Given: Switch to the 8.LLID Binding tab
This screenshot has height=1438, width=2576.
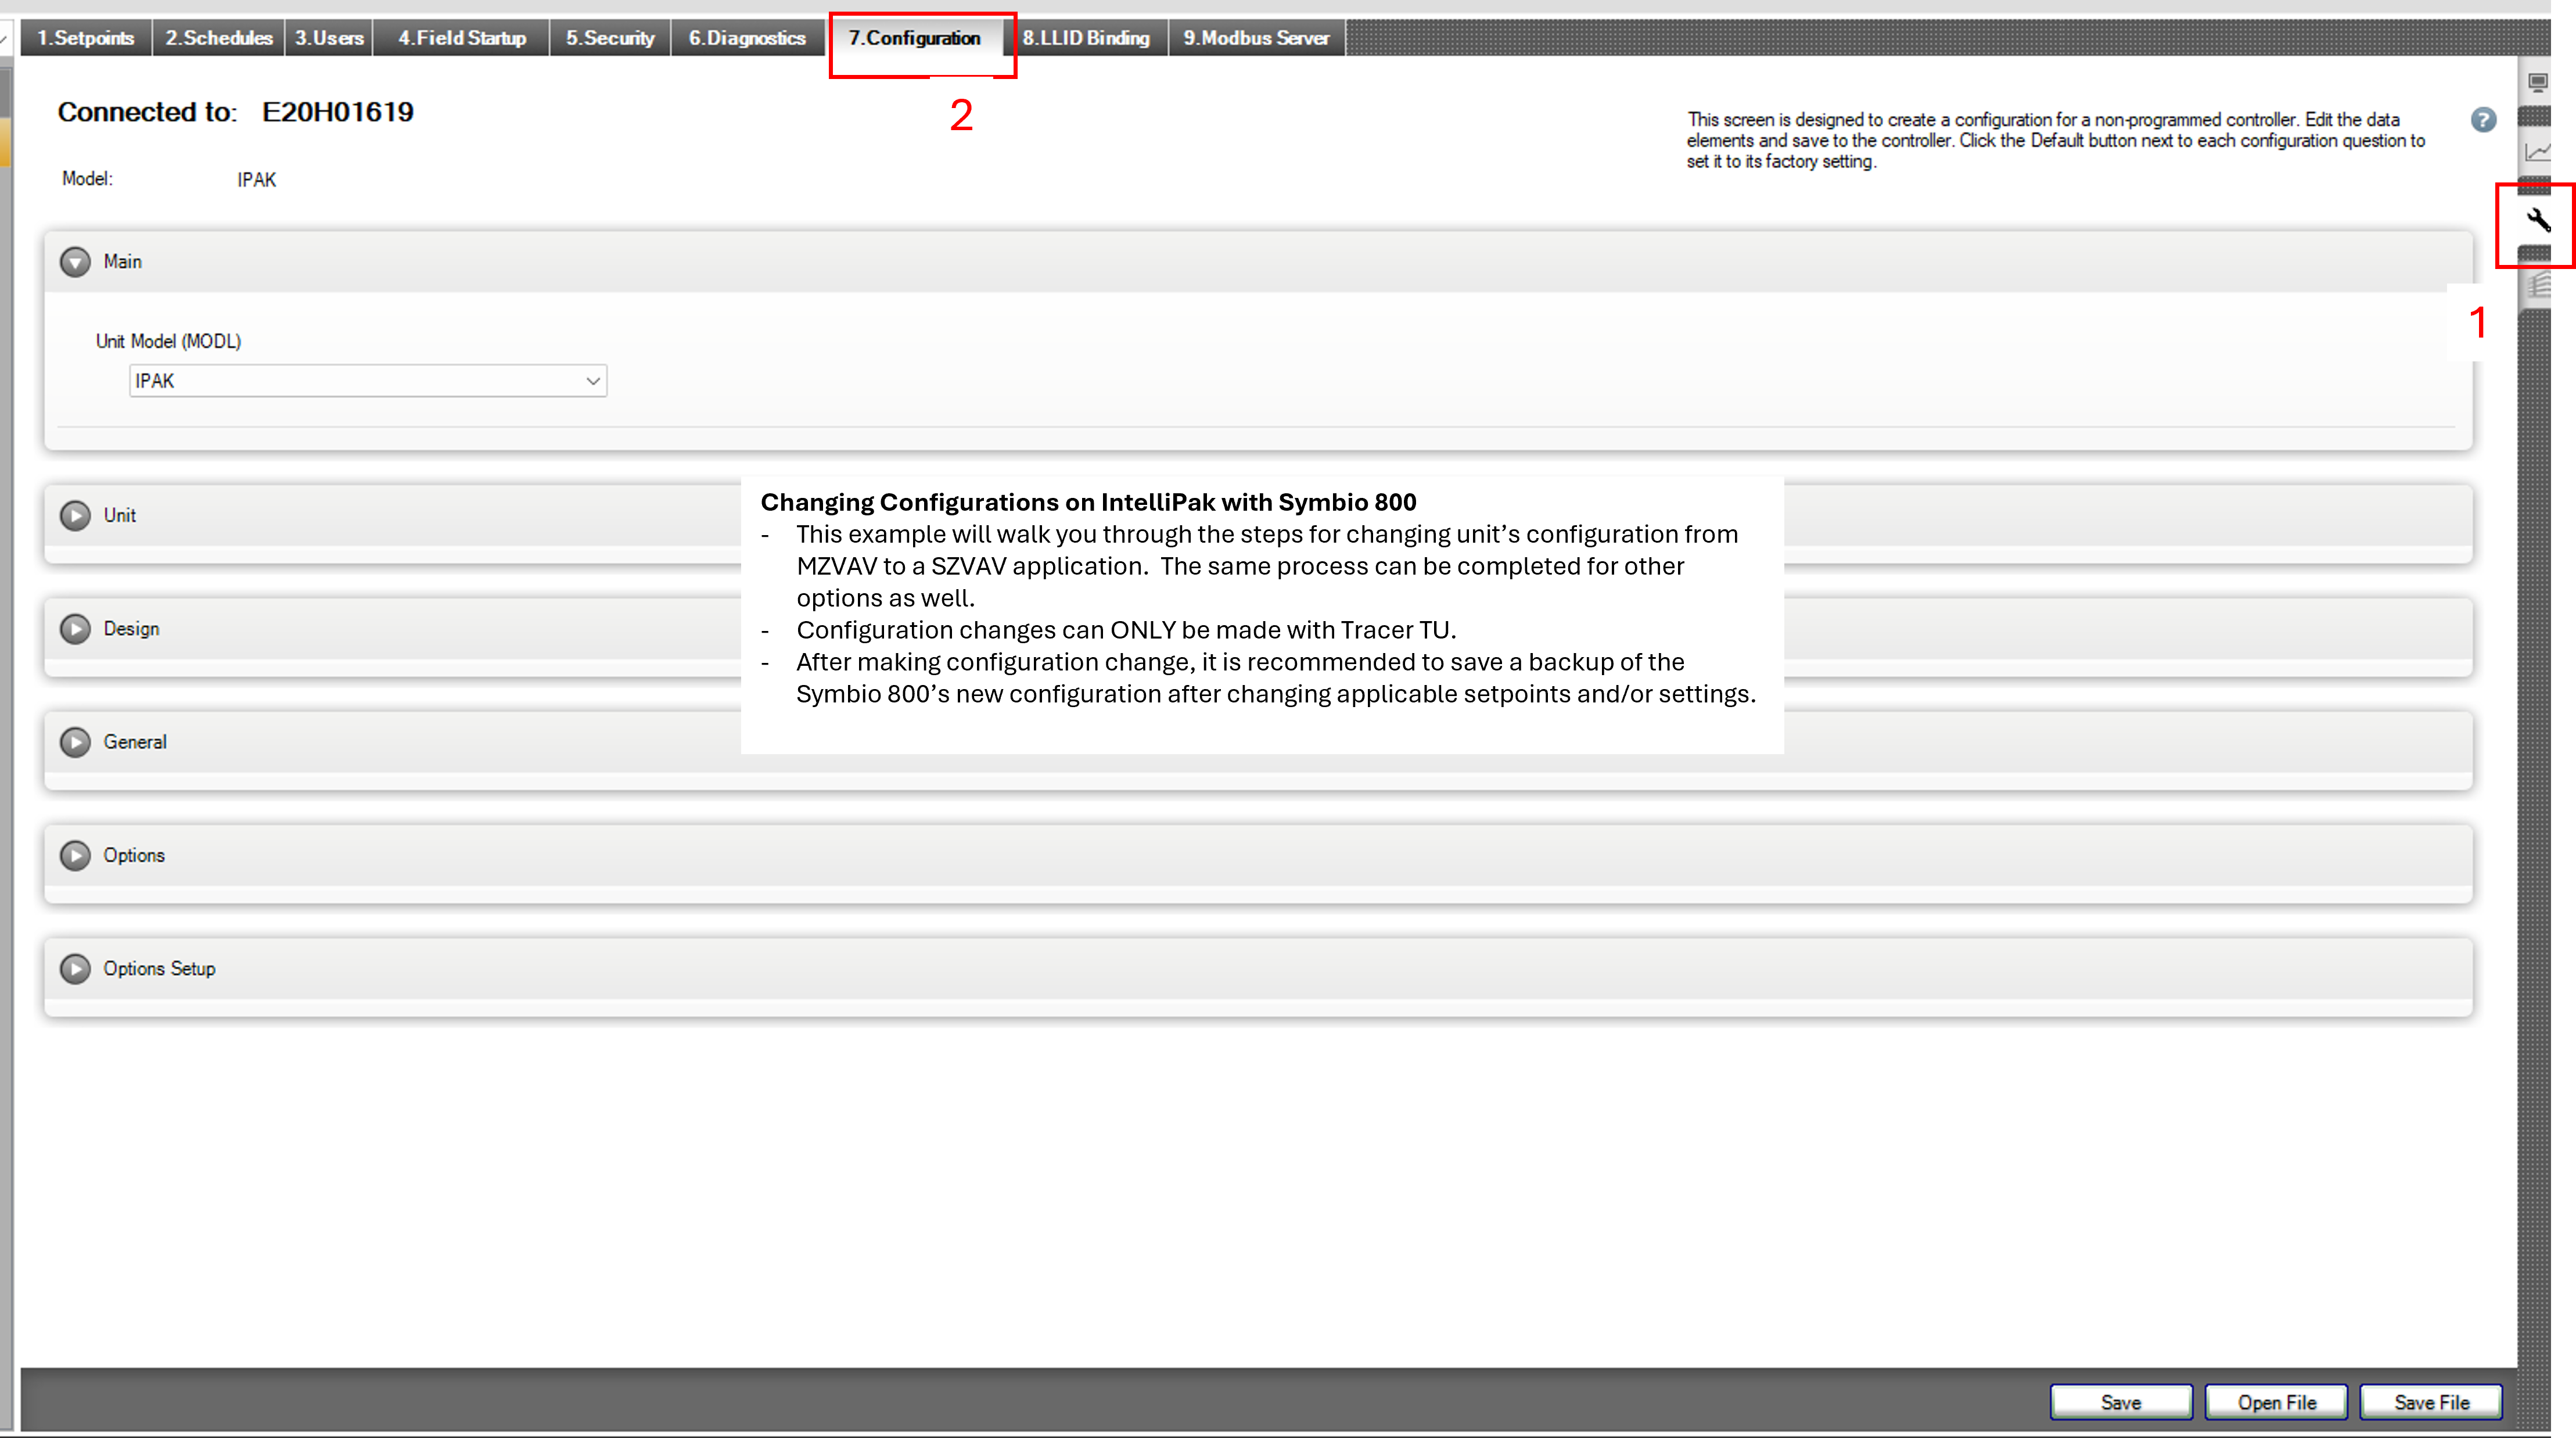Looking at the screenshot, I should point(1086,38).
